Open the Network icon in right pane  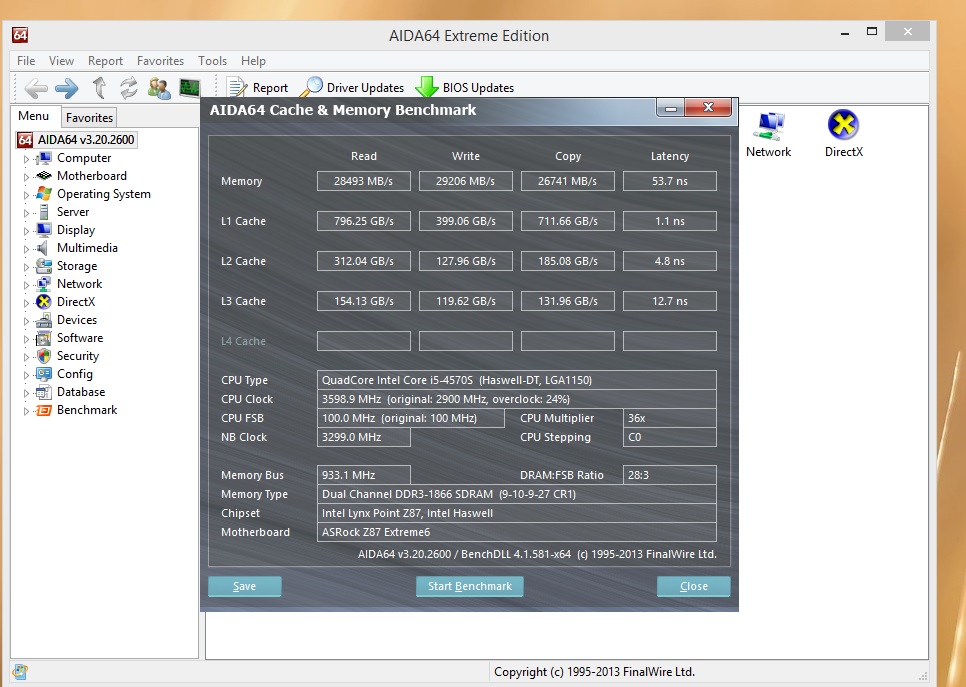point(768,136)
